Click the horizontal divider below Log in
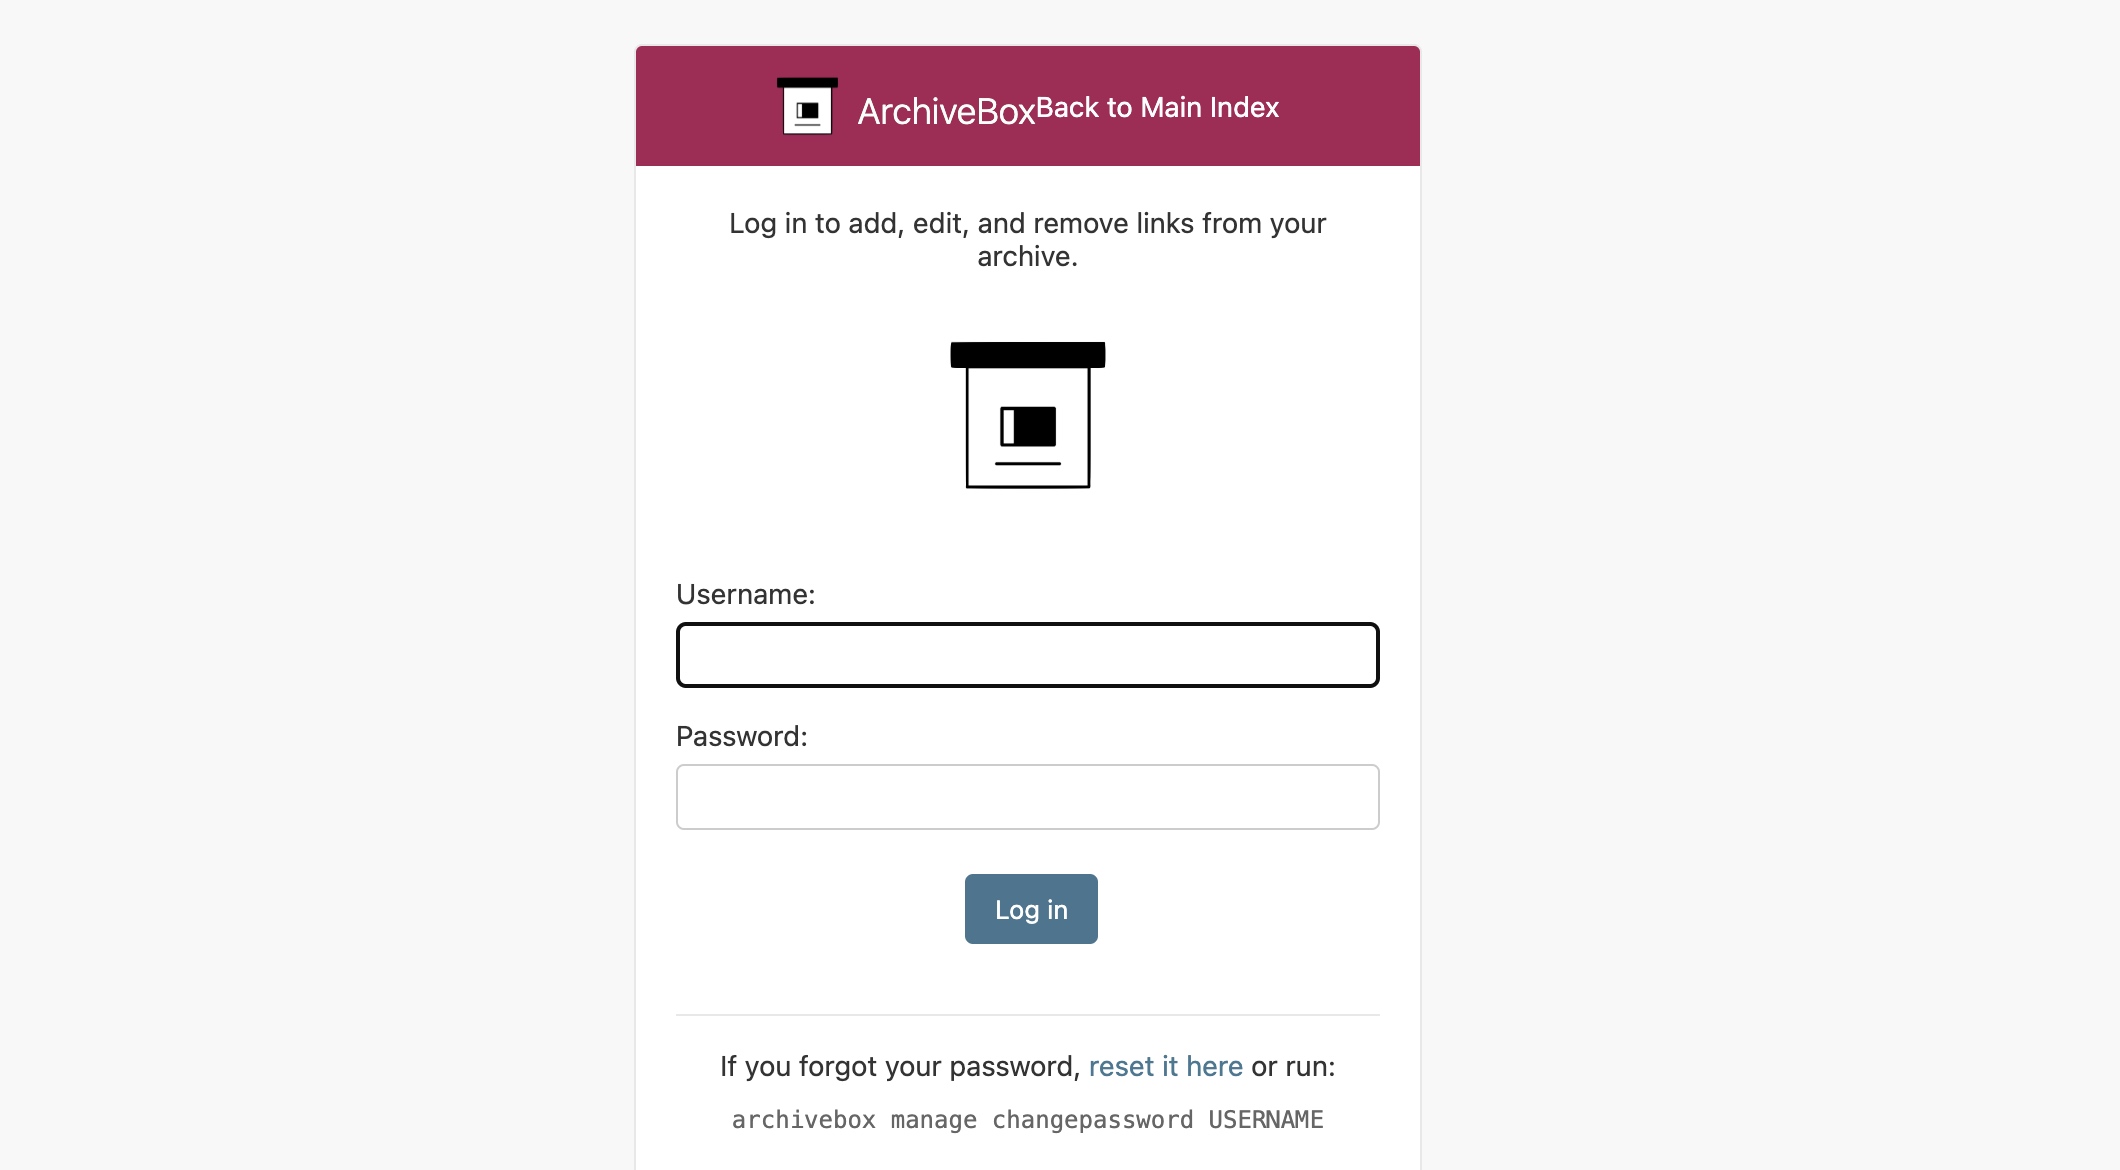2120x1170 pixels. [1028, 1015]
